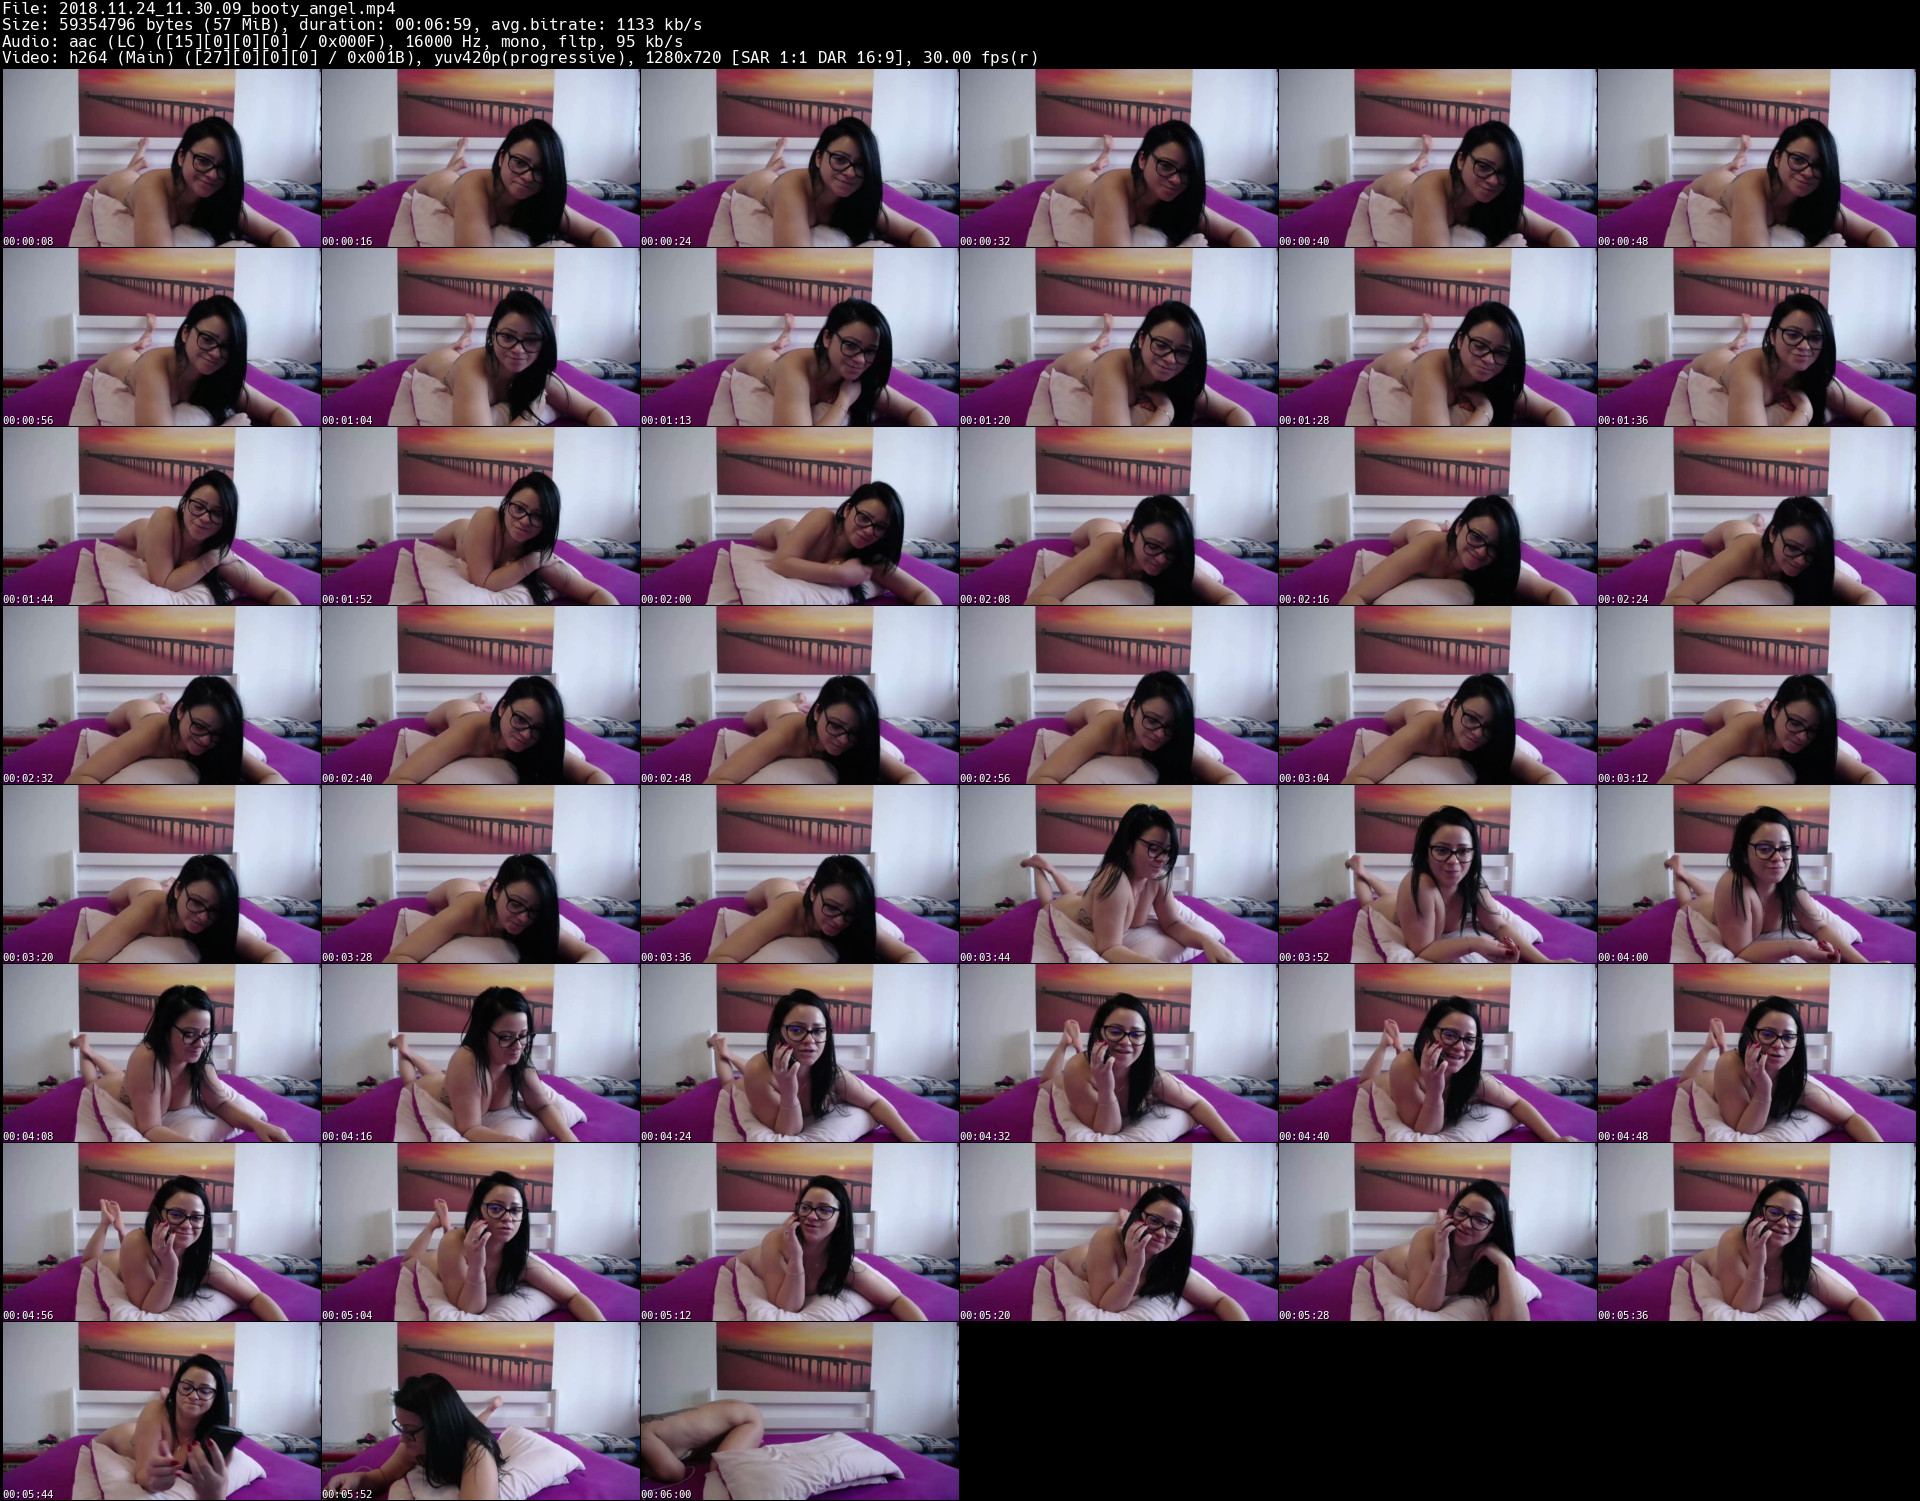Image resolution: width=1920 pixels, height=1501 pixels.
Task: Click the 'Video: h264 (Main)' info line
Action: (x=520, y=57)
